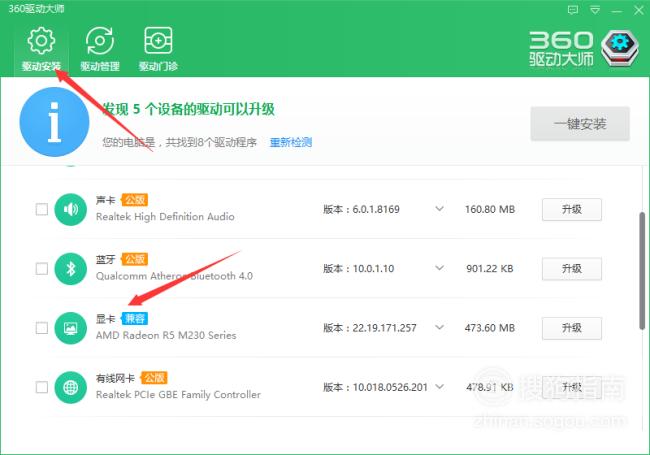Open the title bar dropdown menu icon
The image size is (650, 455).
tap(595, 10)
